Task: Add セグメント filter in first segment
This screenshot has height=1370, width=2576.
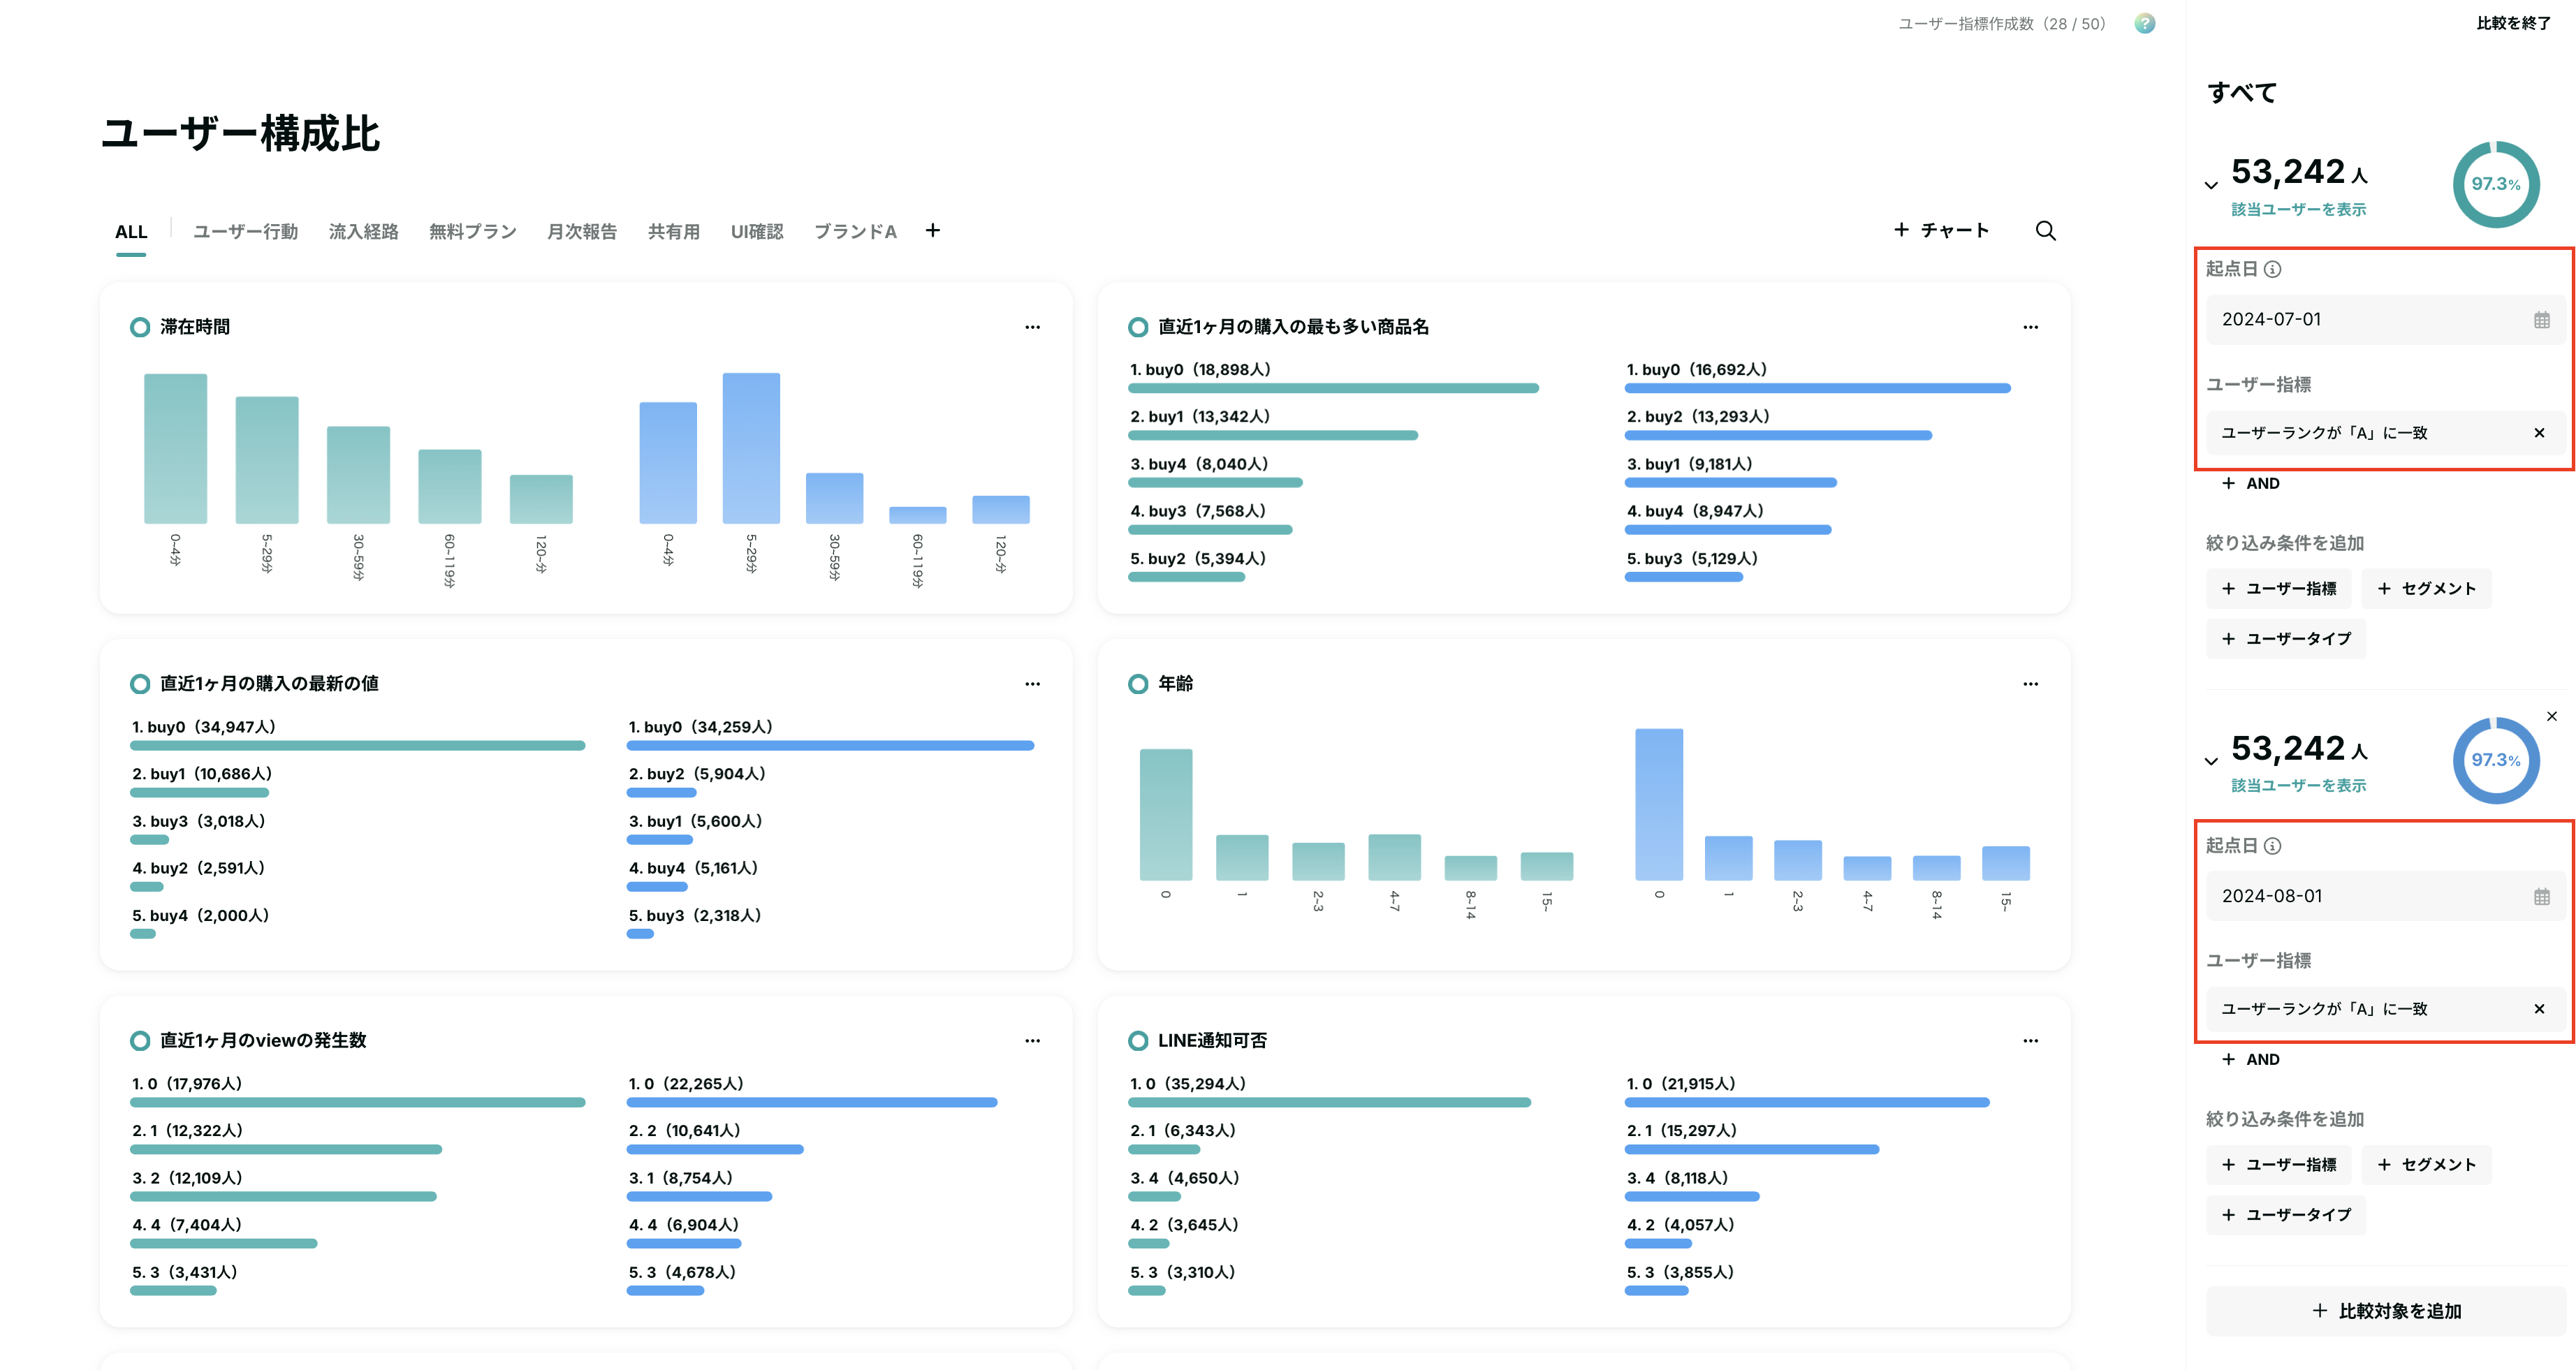Action: tap(2426, 589)
